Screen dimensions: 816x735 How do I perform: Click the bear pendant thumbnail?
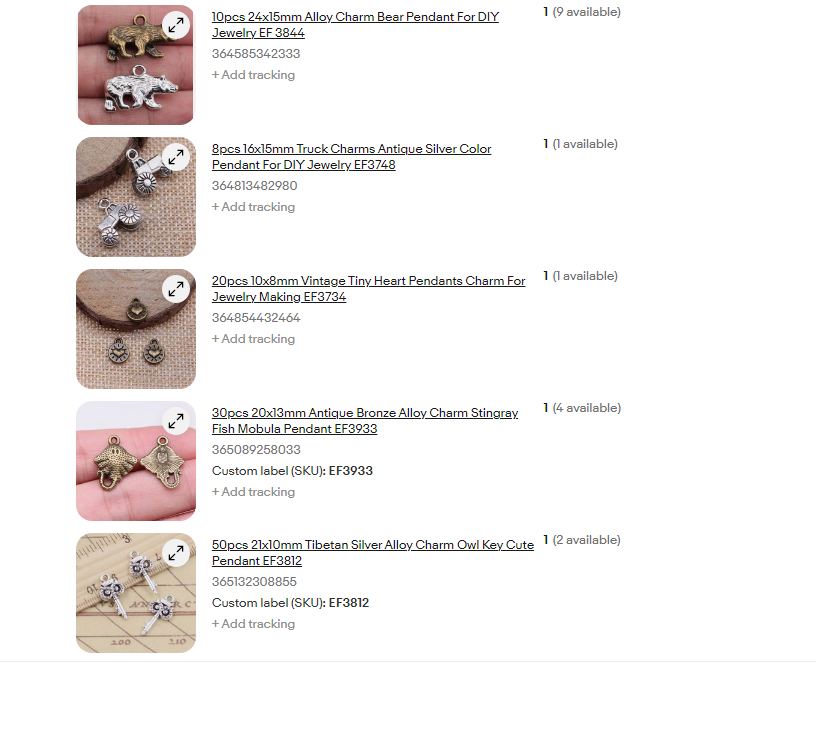(x=136, y=65)
